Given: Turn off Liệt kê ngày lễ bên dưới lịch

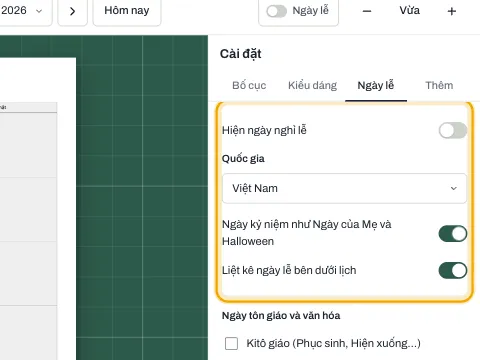Looking at the screenshot, I should pyautogui.click(x=453, y=270).
